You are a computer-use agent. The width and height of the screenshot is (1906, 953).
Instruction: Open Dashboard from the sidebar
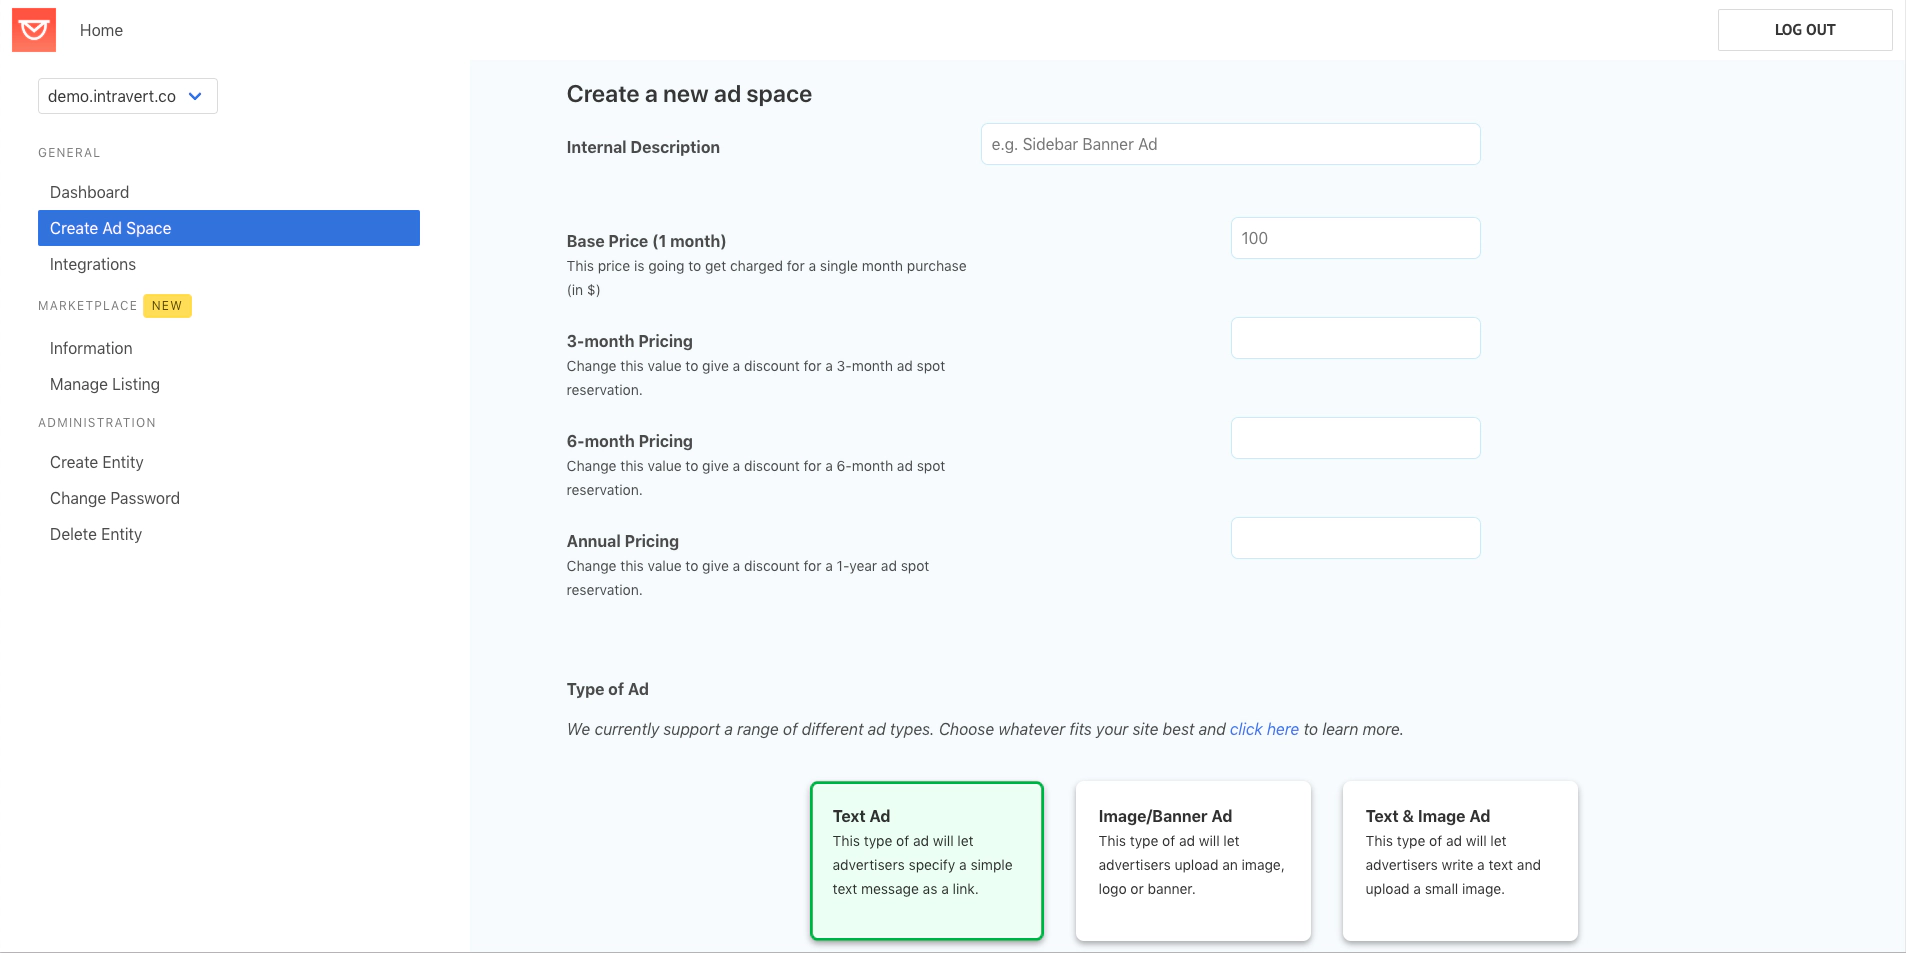click(89, 192)
